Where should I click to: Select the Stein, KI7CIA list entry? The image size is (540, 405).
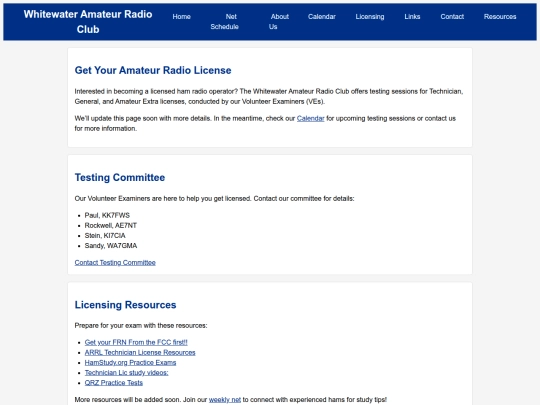(105, 236)
